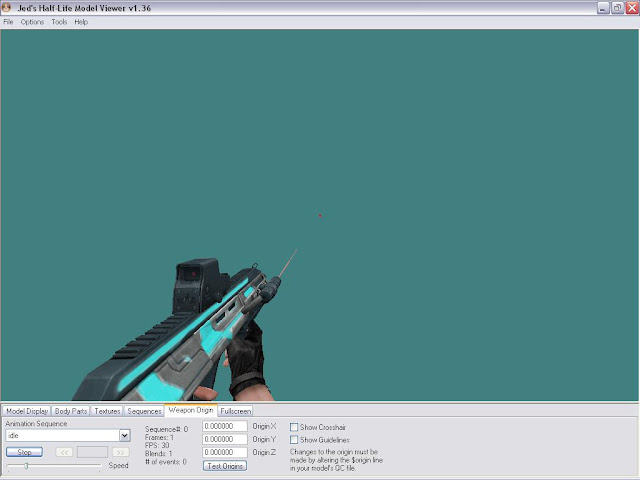Screen dimensions: 640x480
Task: Enable Show Guidelines checkbox
Action: 294,440
